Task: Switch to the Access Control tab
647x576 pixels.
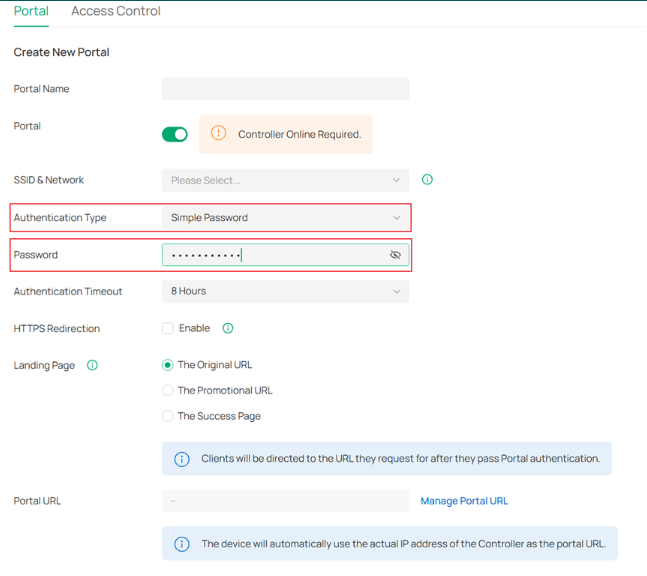Action: click(x=116, y=11)
